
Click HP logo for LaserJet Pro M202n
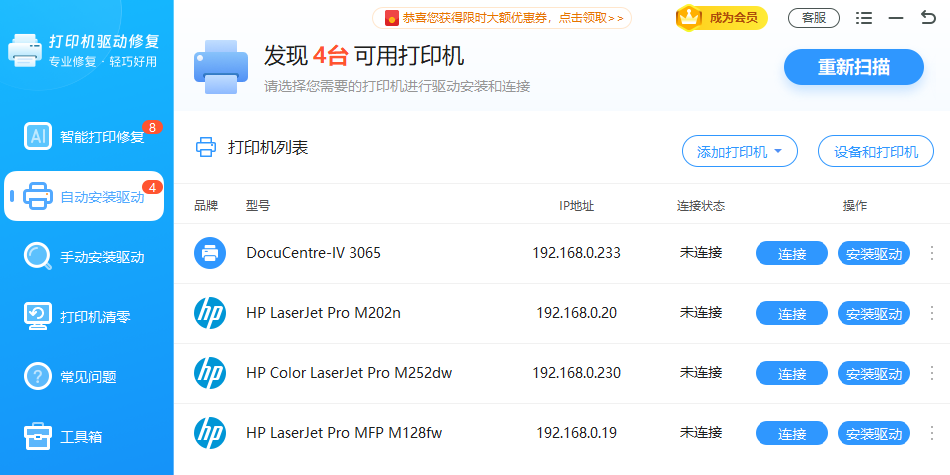tap(210, 313)
